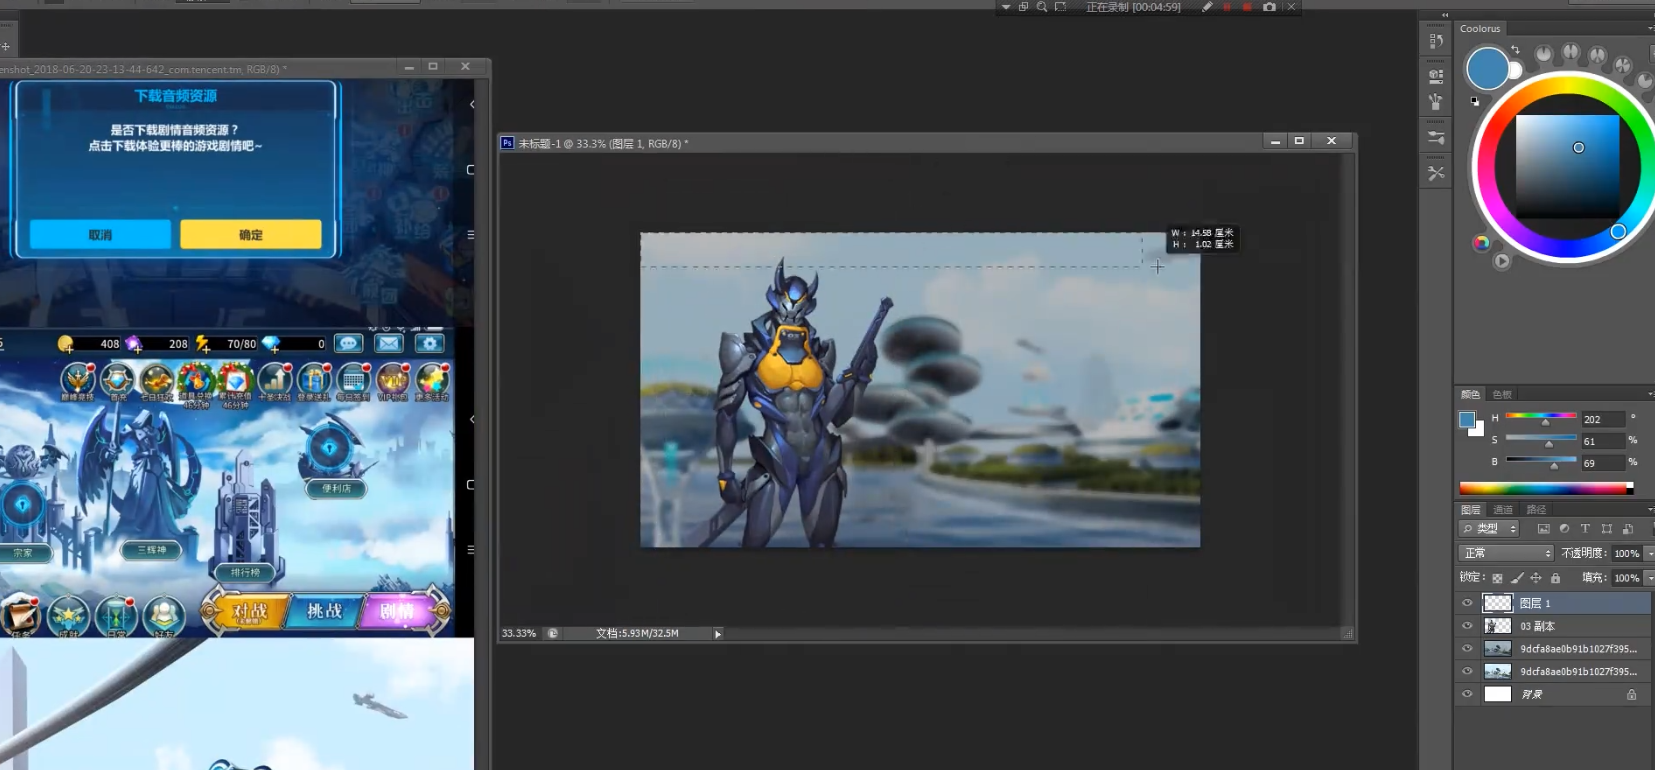This screenshot has width=1655, height=770.
Task: Filter layers by adjustment layer icon
Action: click(1564, 529)
